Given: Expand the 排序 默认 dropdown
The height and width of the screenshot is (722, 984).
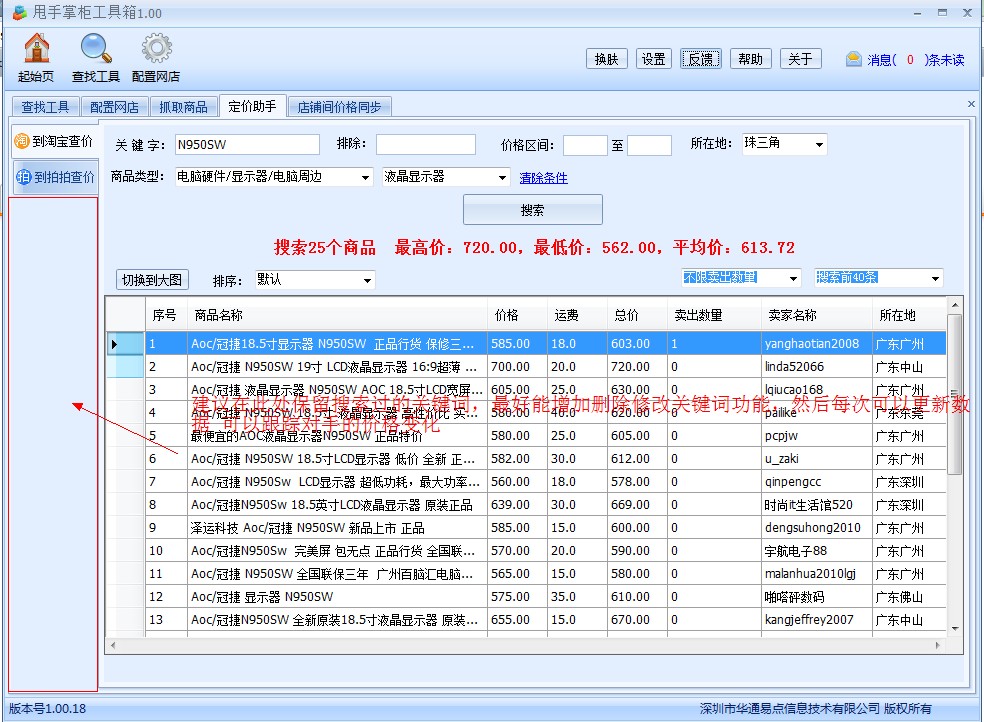Looking at the screenshot, I should (x=368, y=280).
